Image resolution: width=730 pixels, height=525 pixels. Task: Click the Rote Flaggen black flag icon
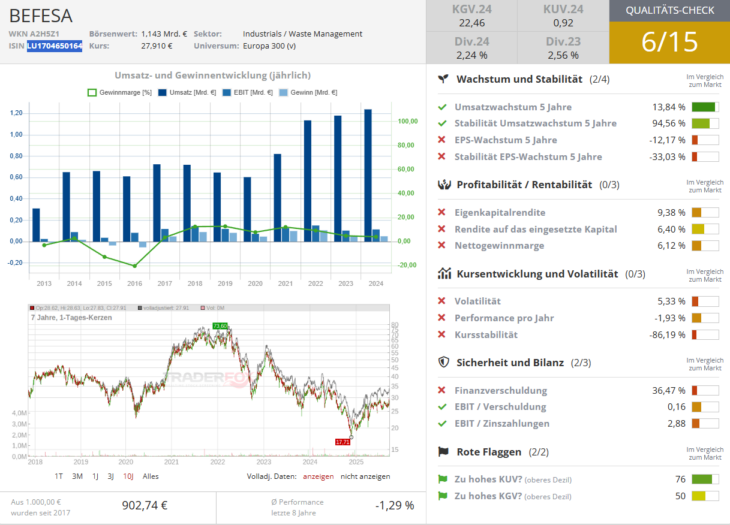(443, 451)
